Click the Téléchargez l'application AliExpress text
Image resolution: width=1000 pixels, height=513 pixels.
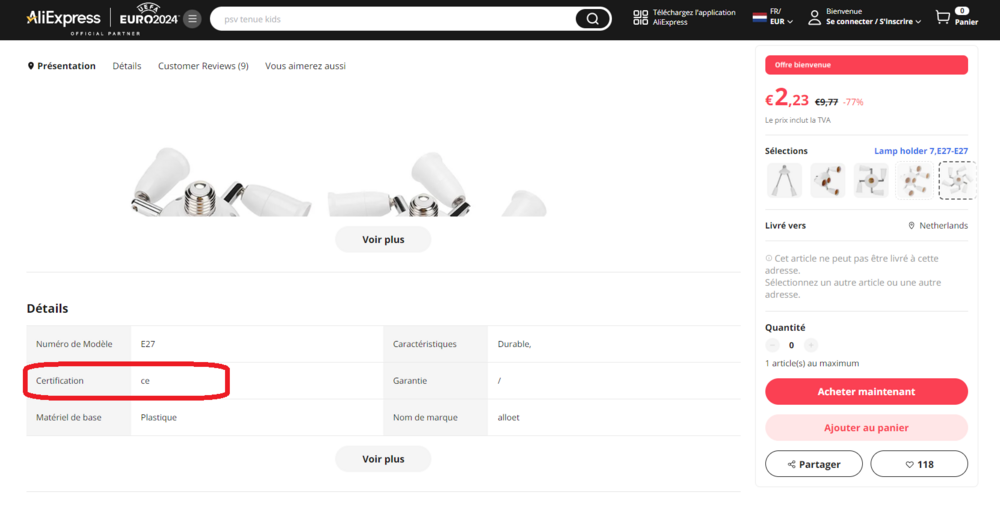pyautogui.click(x=694, y=17)
